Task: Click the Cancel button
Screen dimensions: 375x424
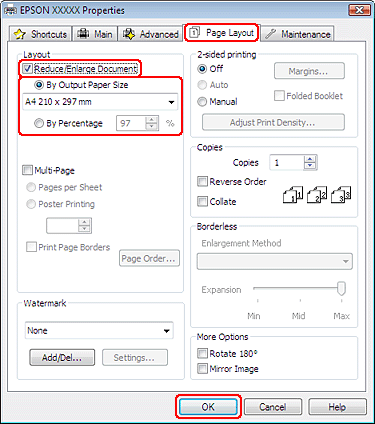Action: [273, 407]
